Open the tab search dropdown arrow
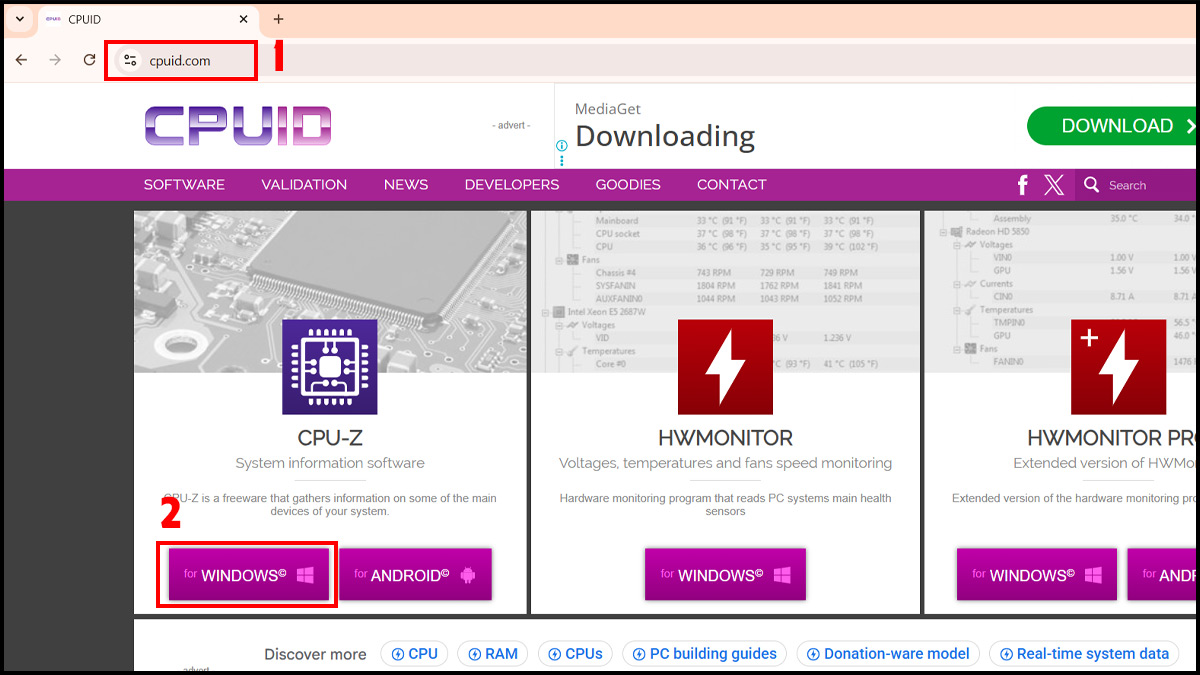The width and height of the screenshot is (1200, 675). [19, 19]
